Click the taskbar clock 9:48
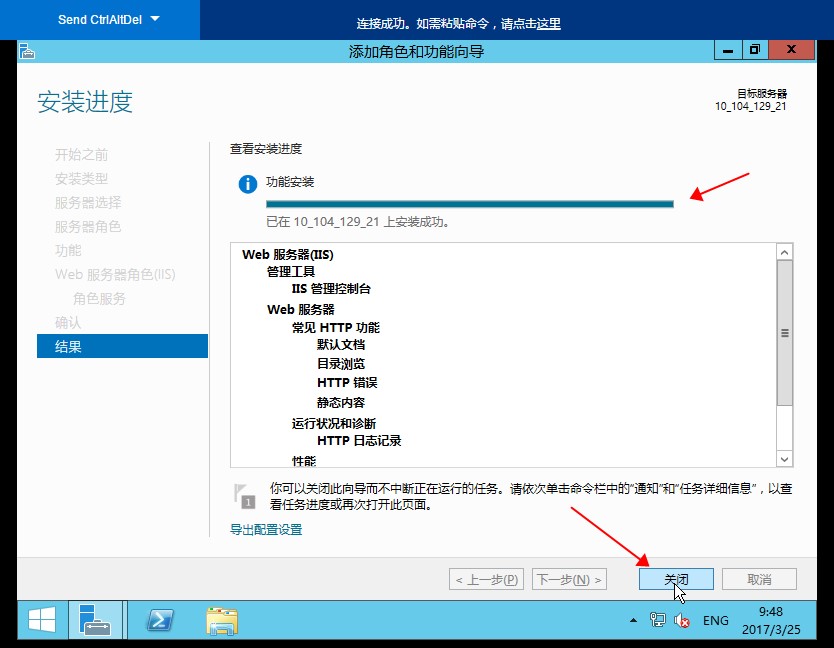The width and height of the screenshot is (834, 648). [771, 620]
